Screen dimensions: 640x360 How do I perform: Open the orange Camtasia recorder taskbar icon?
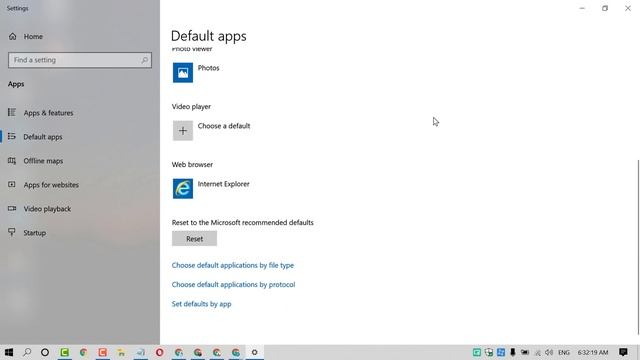pyautogui.click(x=102, y=352)
